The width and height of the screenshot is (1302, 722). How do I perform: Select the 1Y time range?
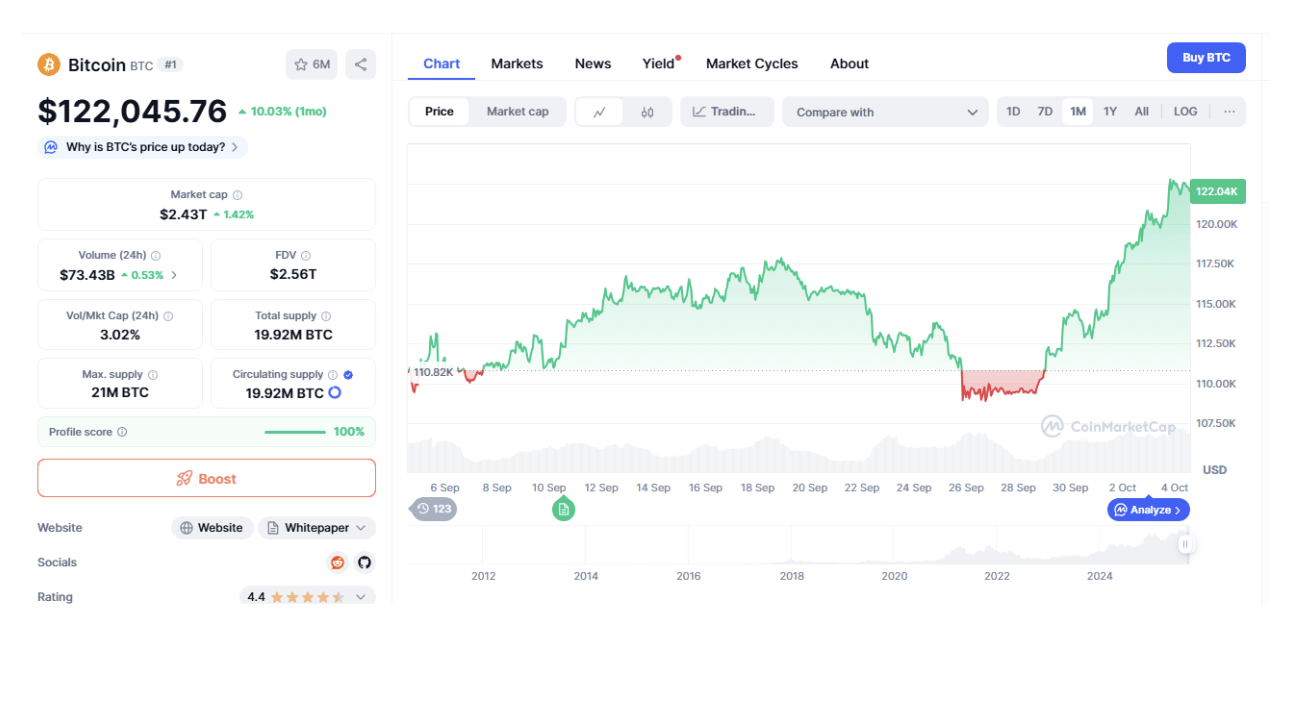pos(1110,112)
